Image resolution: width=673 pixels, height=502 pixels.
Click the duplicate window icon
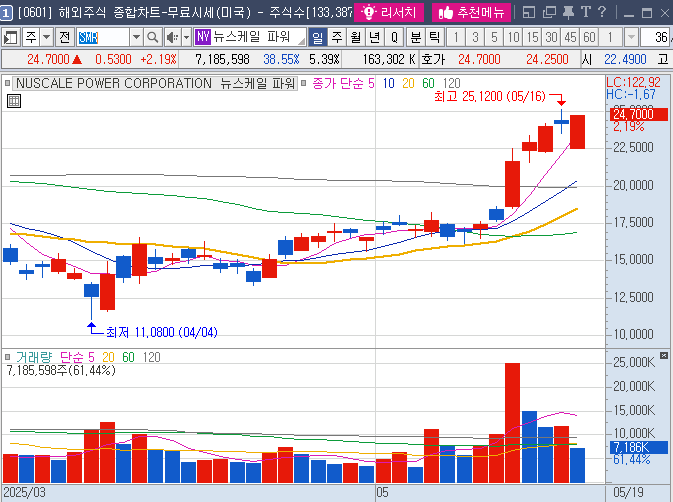pos(549,12)
